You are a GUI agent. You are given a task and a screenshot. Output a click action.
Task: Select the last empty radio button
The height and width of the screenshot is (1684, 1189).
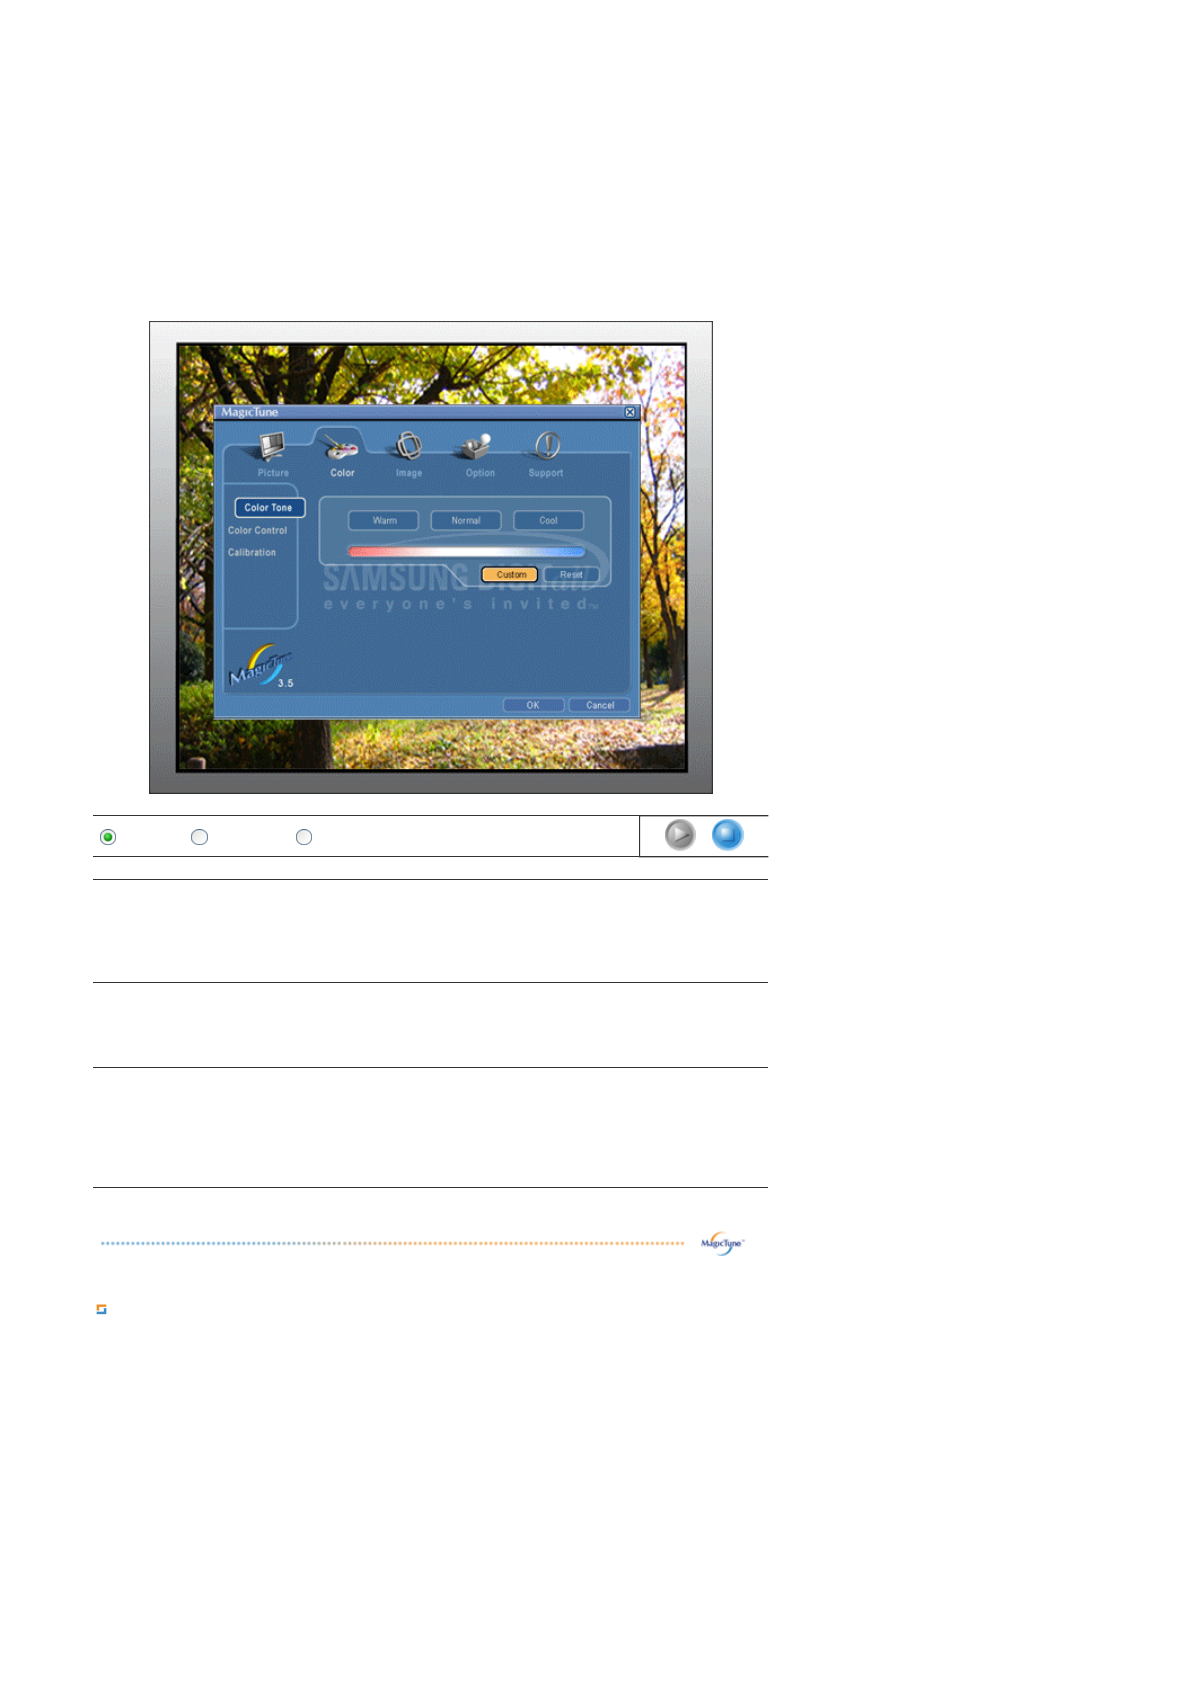pyautogui.click(x=304, y=837)
